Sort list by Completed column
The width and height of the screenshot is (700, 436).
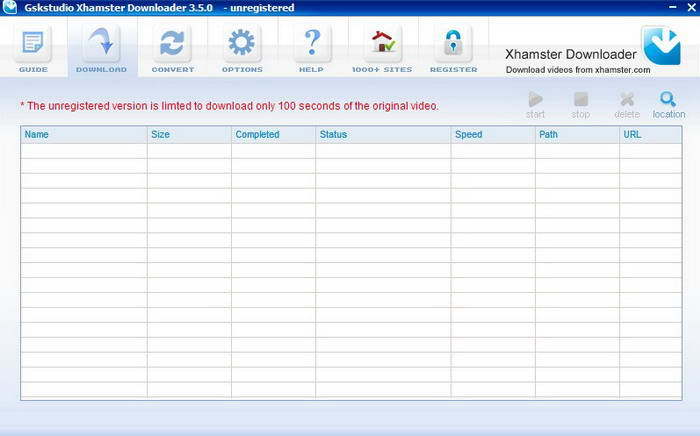273,134
